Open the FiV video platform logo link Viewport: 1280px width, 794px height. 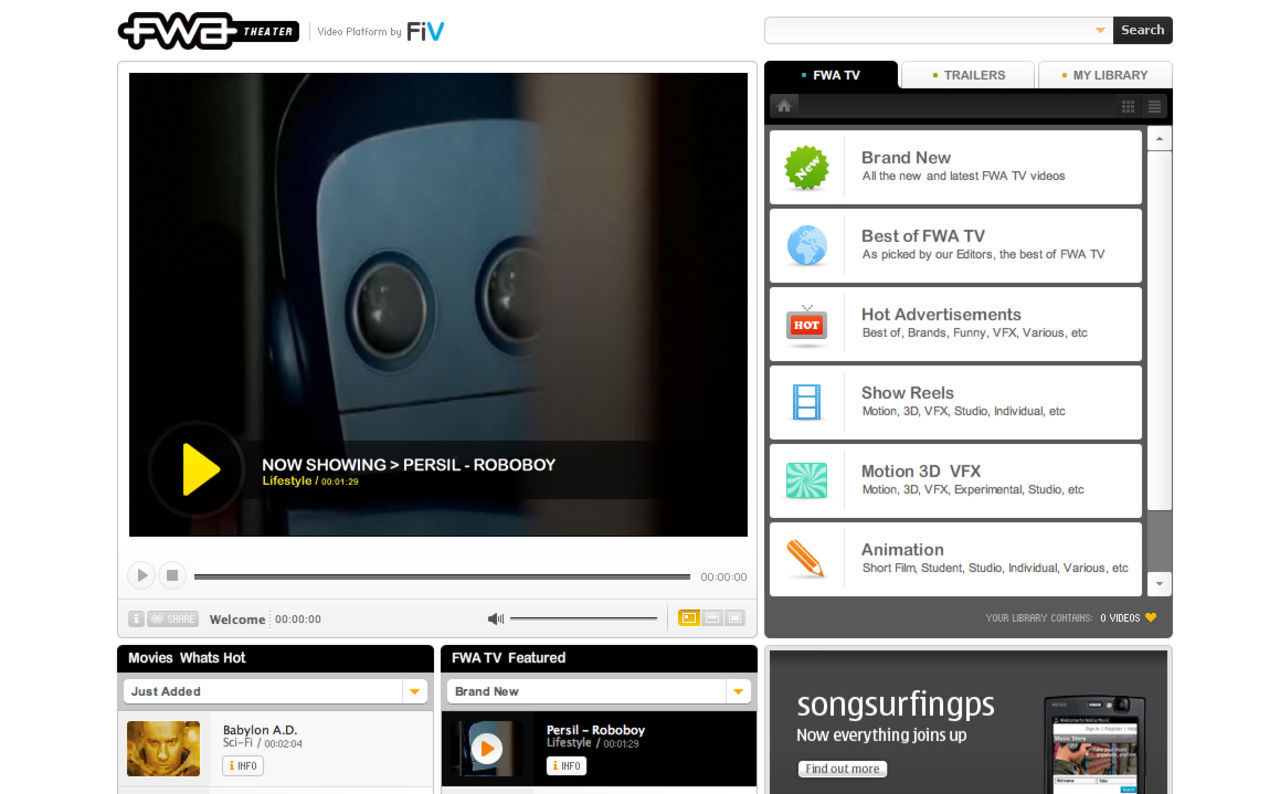pyautogui.click(x=425, y=31)
